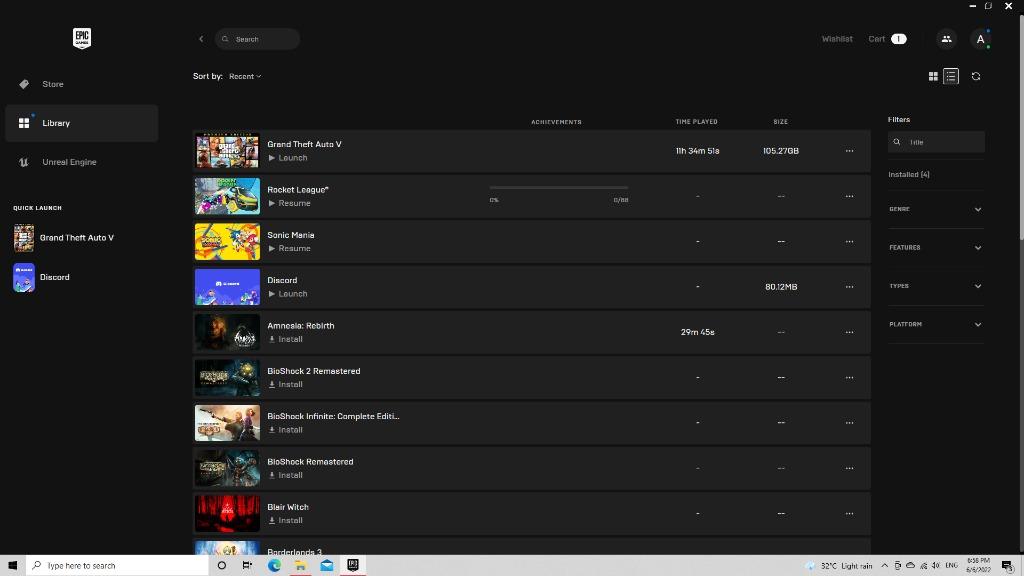1024x576 pixels.
Task: Click the Grand Theft Auto V thumbnail
Action: click(x=227, y=151)
